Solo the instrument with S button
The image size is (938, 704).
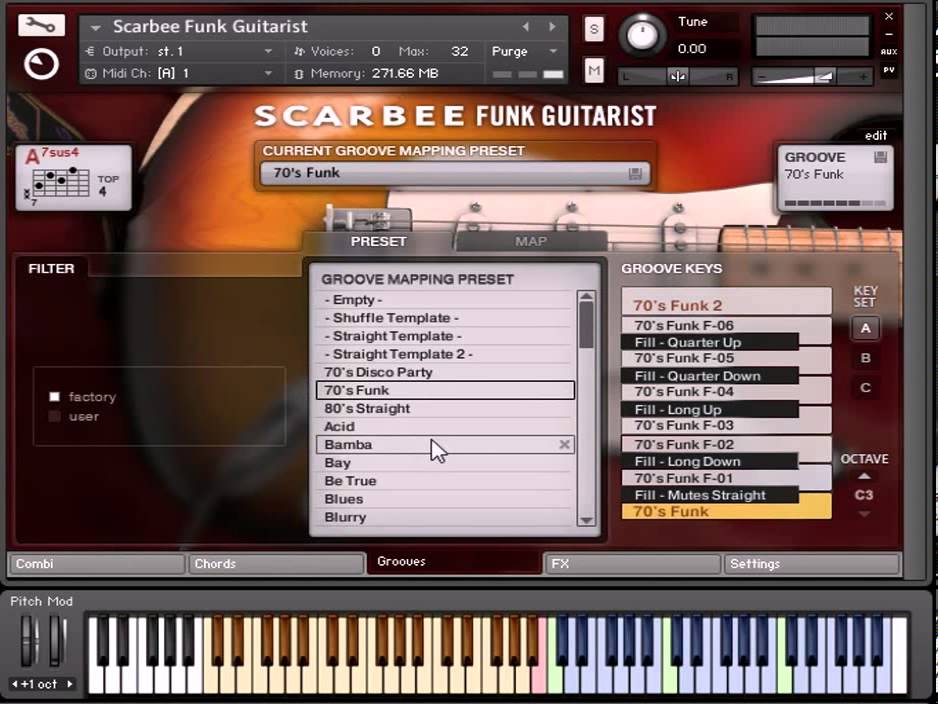coord(593,29)
